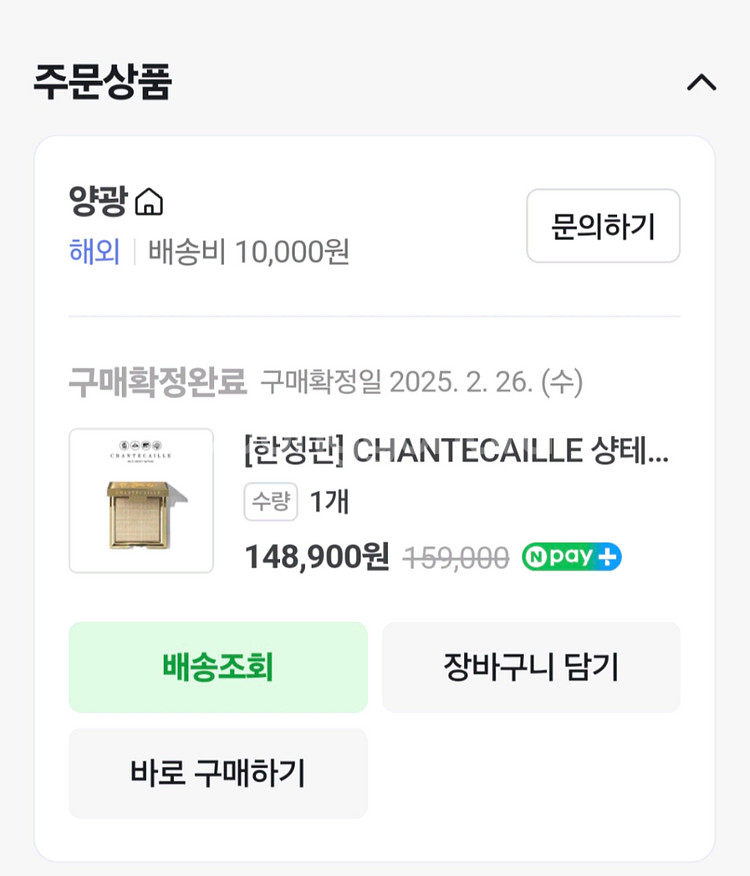Click the 구매확정일 2025. 2. 26. date
The height and width of the screenshot is (876, 750).
coord(421,382)
